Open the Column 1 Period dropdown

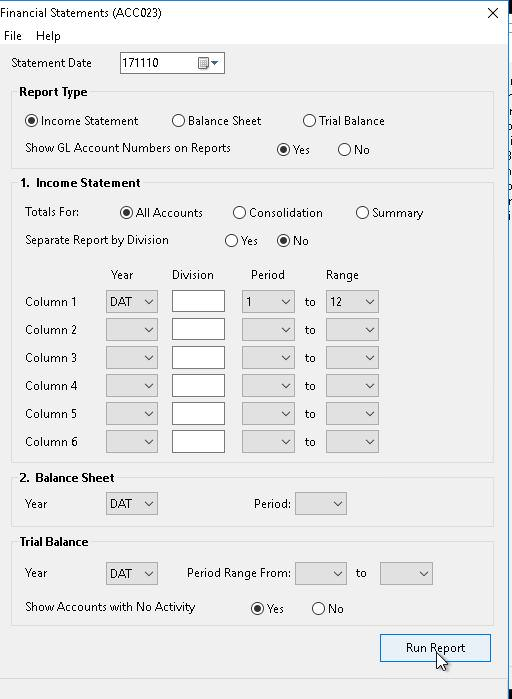click(268, 302)
